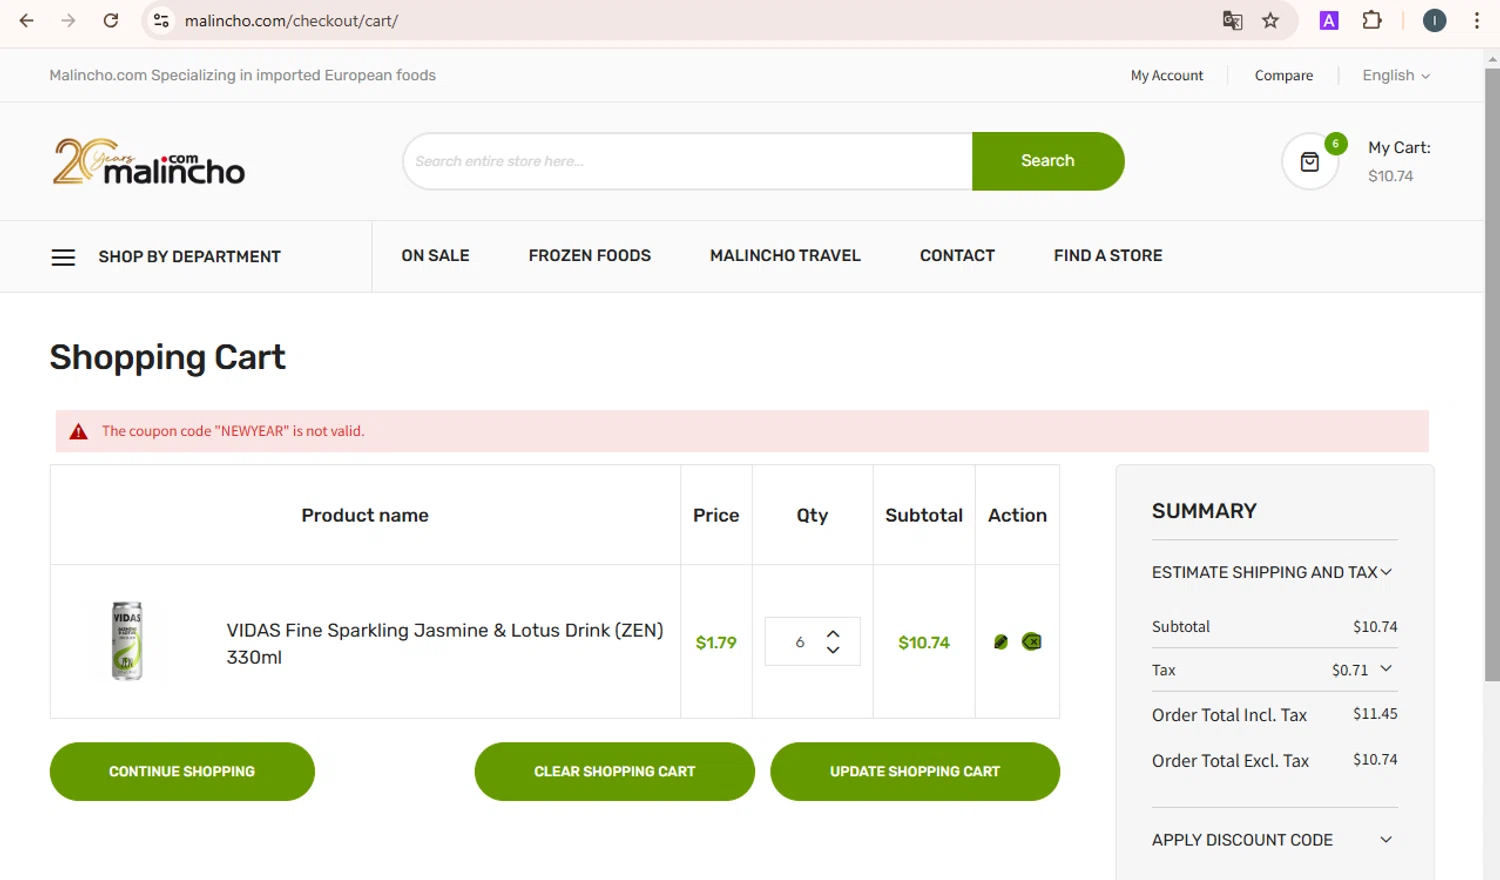Open the Chrome profile avatar
The image size is (1500, 880).
(x=1434, y=20)
